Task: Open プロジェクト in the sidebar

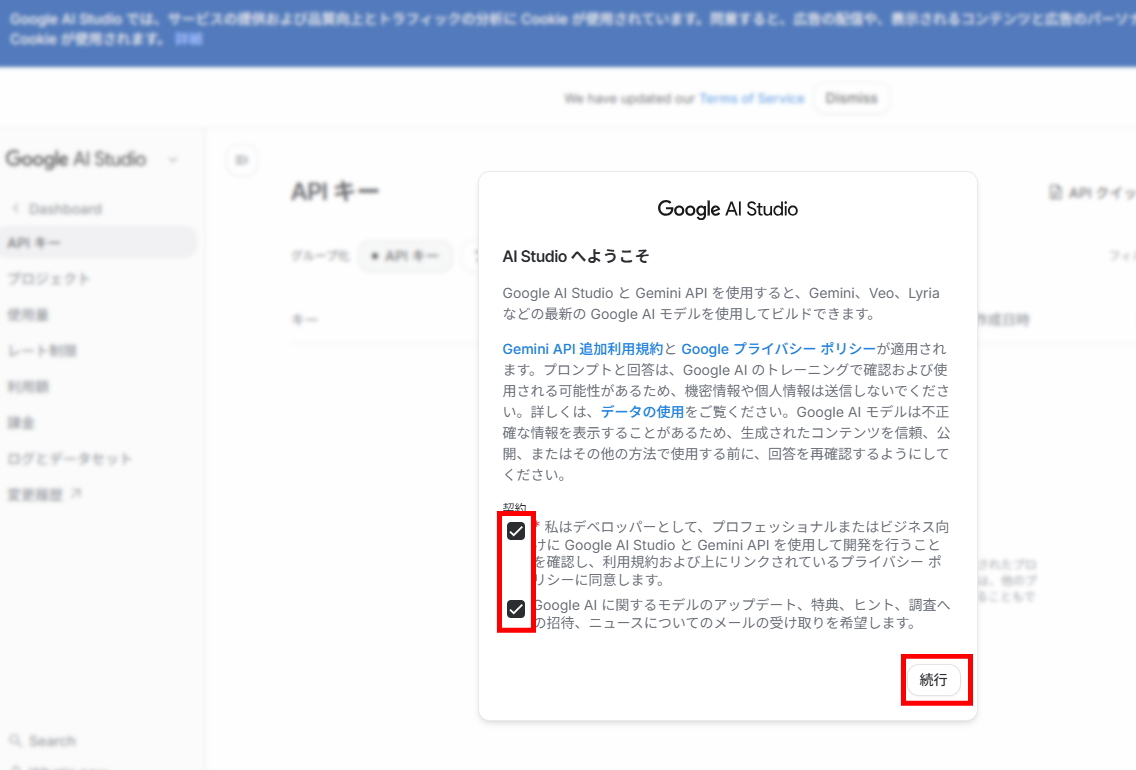Action: pos(48,279)
